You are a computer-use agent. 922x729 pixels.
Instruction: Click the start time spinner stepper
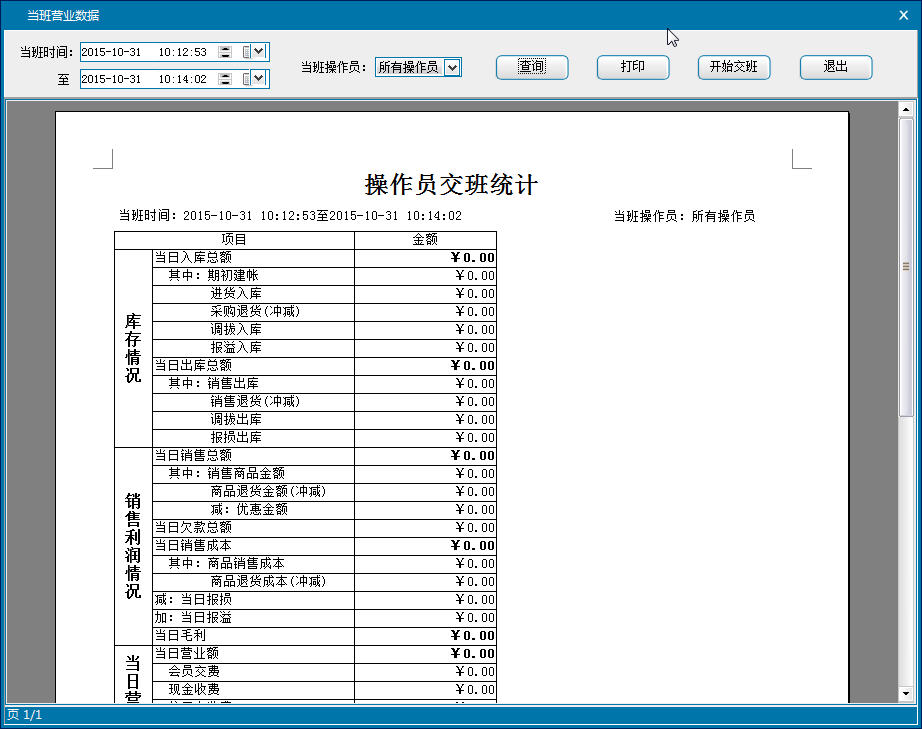point(225,52)
